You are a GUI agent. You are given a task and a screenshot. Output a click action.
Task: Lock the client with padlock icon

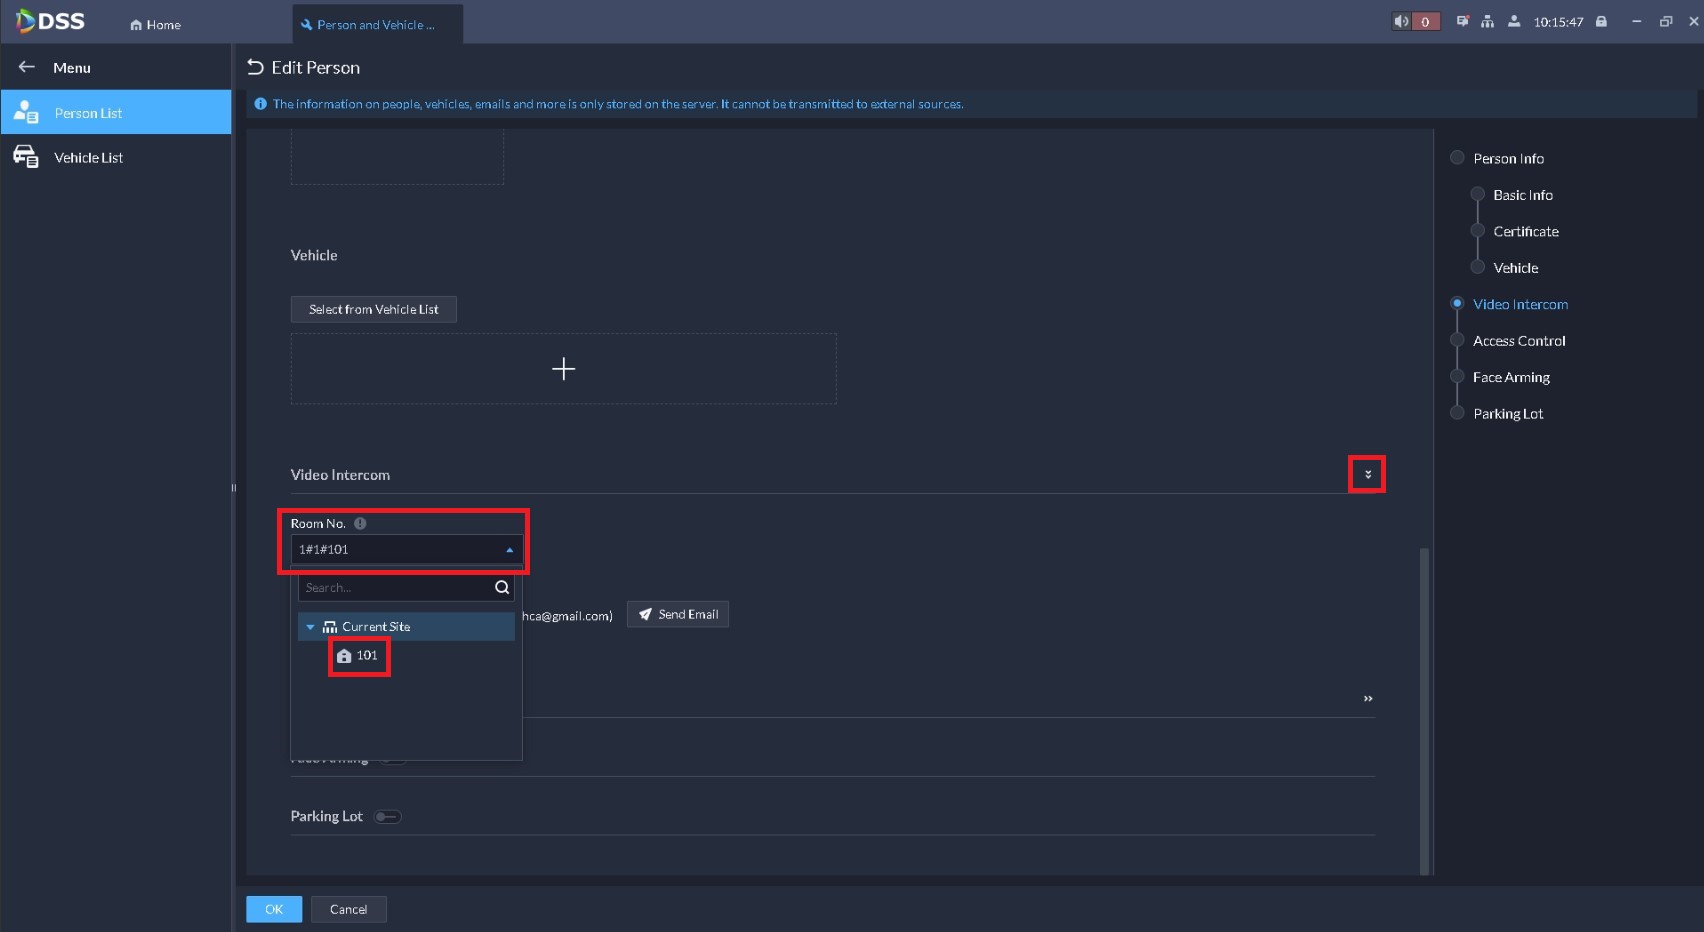click(x=1601, y=21)
